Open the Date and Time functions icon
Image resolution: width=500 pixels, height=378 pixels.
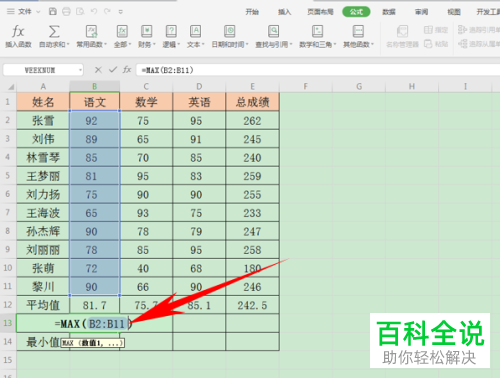point(230,32)
